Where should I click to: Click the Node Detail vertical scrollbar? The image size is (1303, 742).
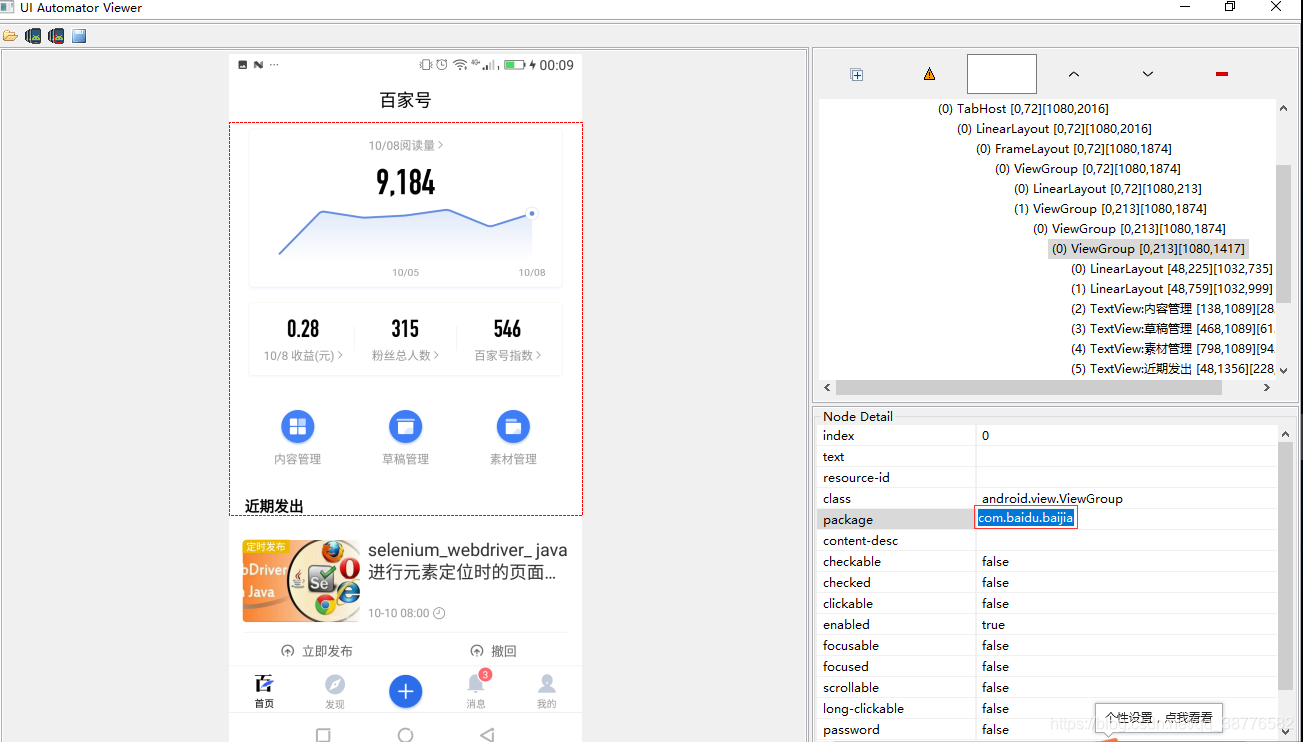coord(1285,565)
